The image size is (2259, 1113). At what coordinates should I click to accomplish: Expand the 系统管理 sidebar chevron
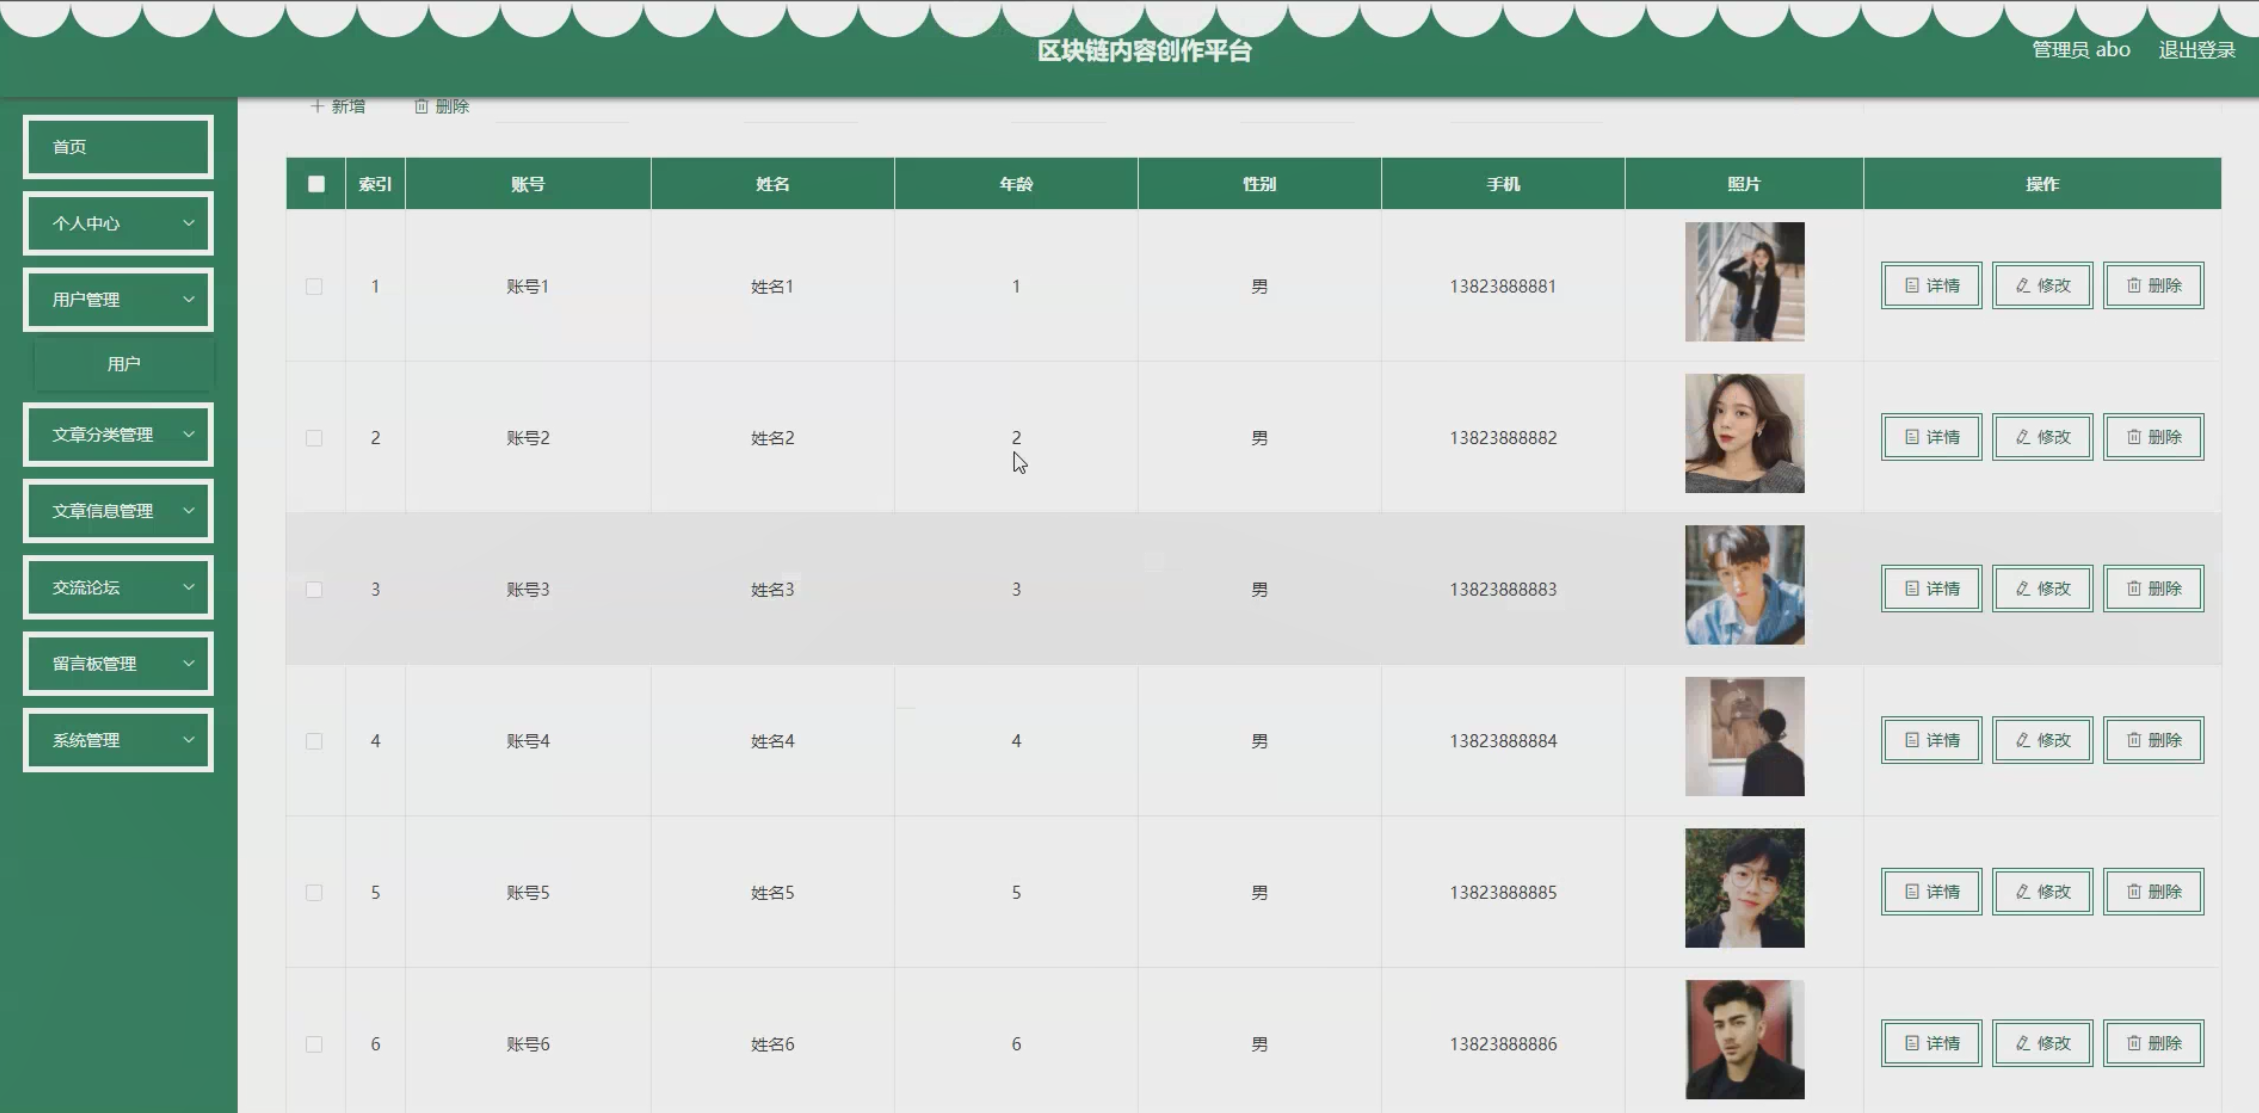pos(188,740)
